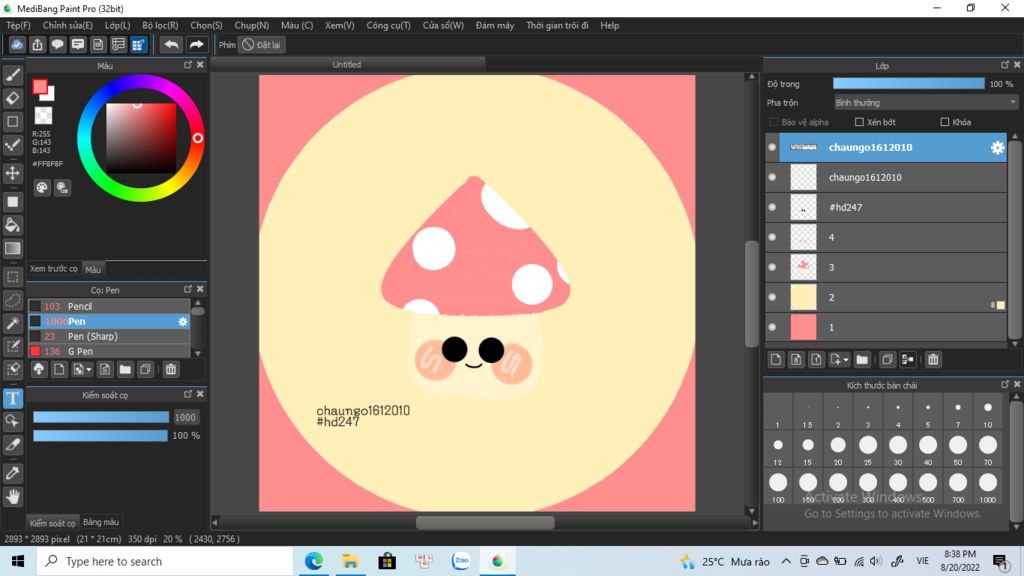Click the foreground color swatch
This screenshot has width=1024, height=576.
40,87
